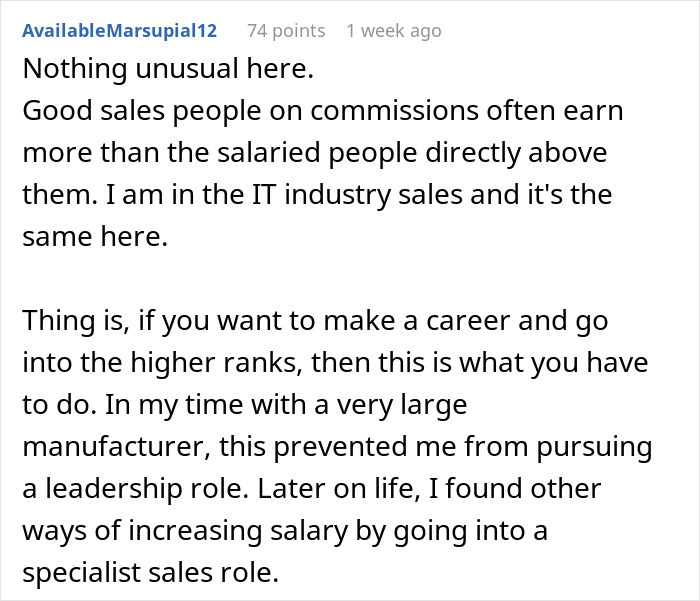Open the '1 week ago' comment permalink
This screenshot has height=601, width=700.
pos(393,31)
